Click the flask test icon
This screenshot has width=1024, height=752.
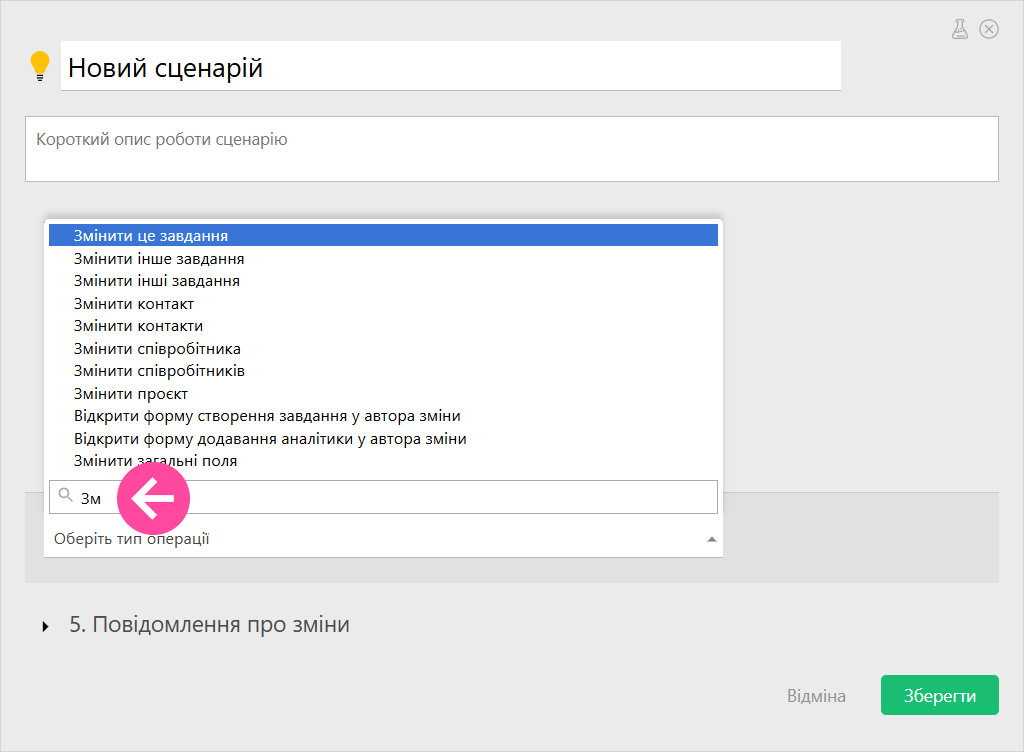tap(960, 29)
